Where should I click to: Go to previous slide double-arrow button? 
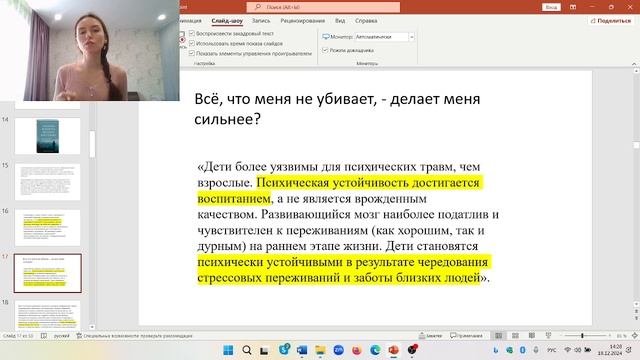tap(636, 311)
